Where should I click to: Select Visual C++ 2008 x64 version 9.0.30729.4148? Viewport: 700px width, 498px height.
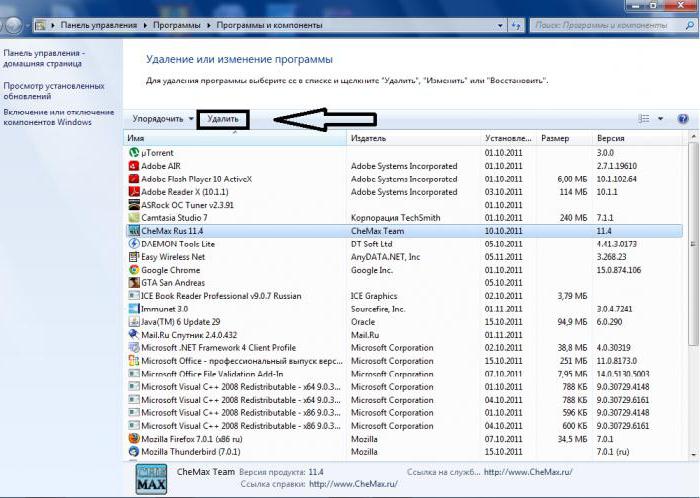tap(405, 386)
